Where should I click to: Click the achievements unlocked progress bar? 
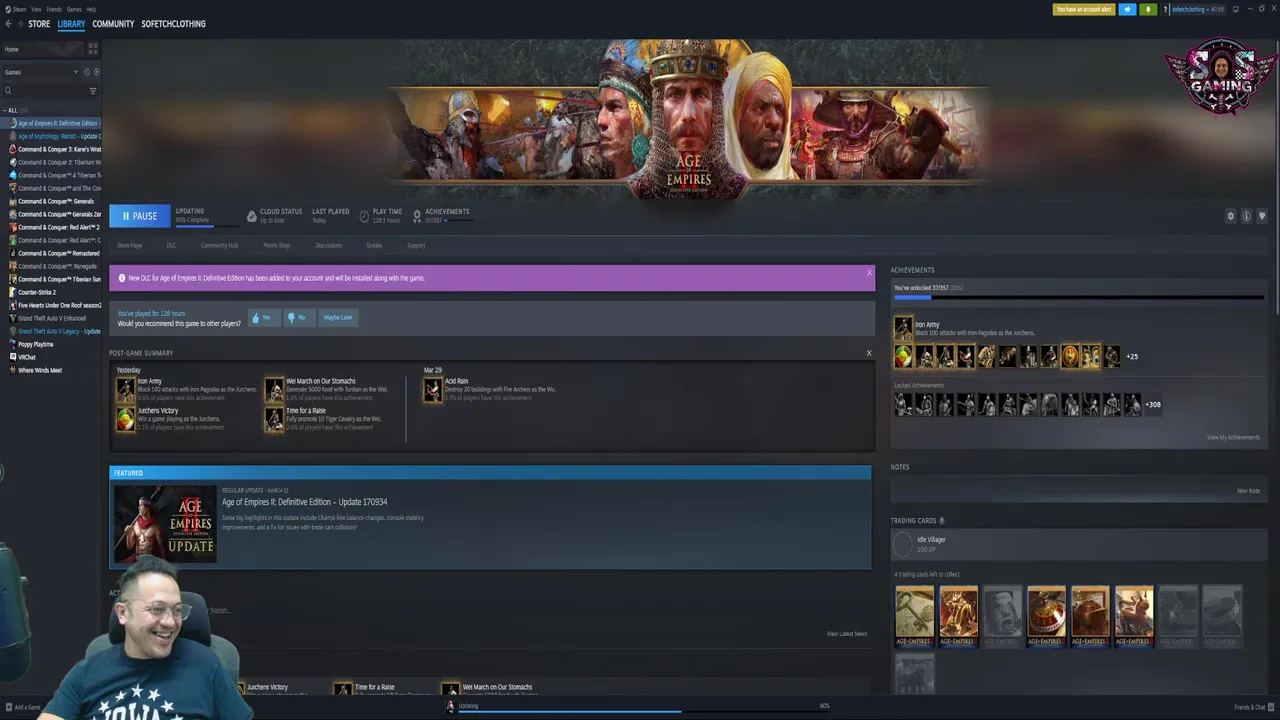tap(1079, 297)
